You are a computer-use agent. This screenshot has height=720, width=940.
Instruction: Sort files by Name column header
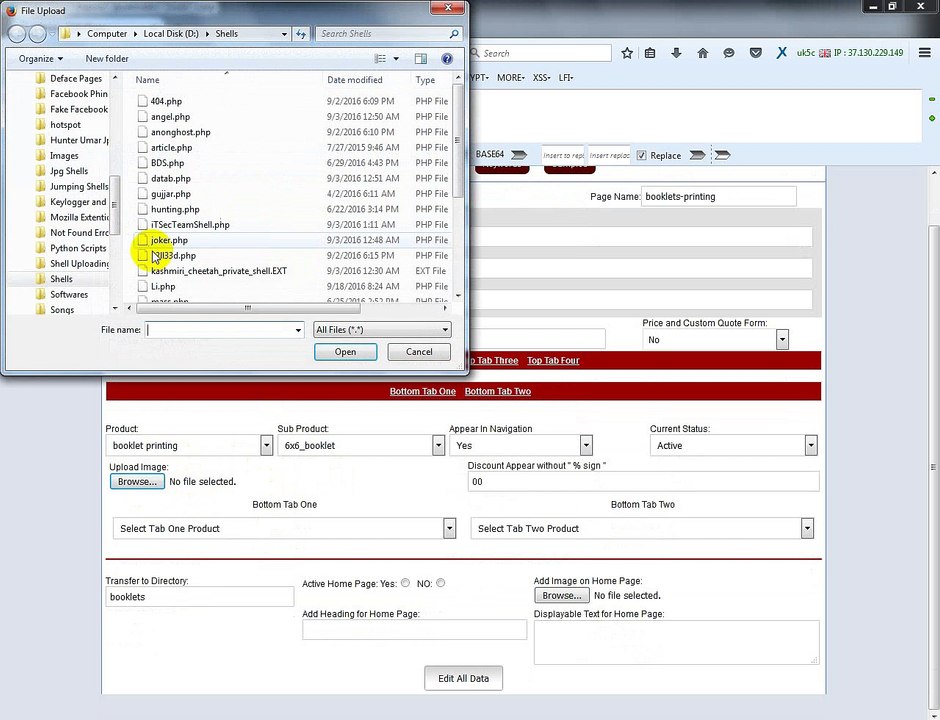[147, 80]
